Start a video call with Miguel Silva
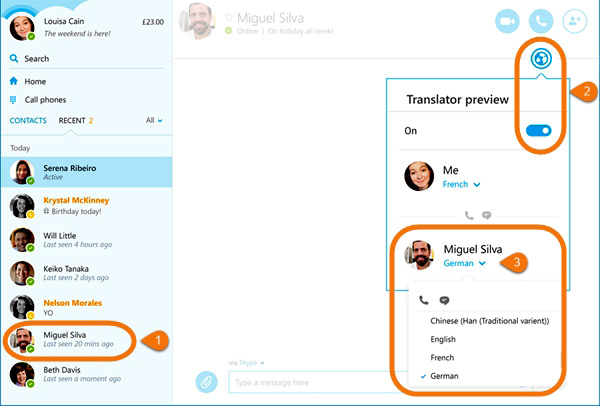 point(507,21)
